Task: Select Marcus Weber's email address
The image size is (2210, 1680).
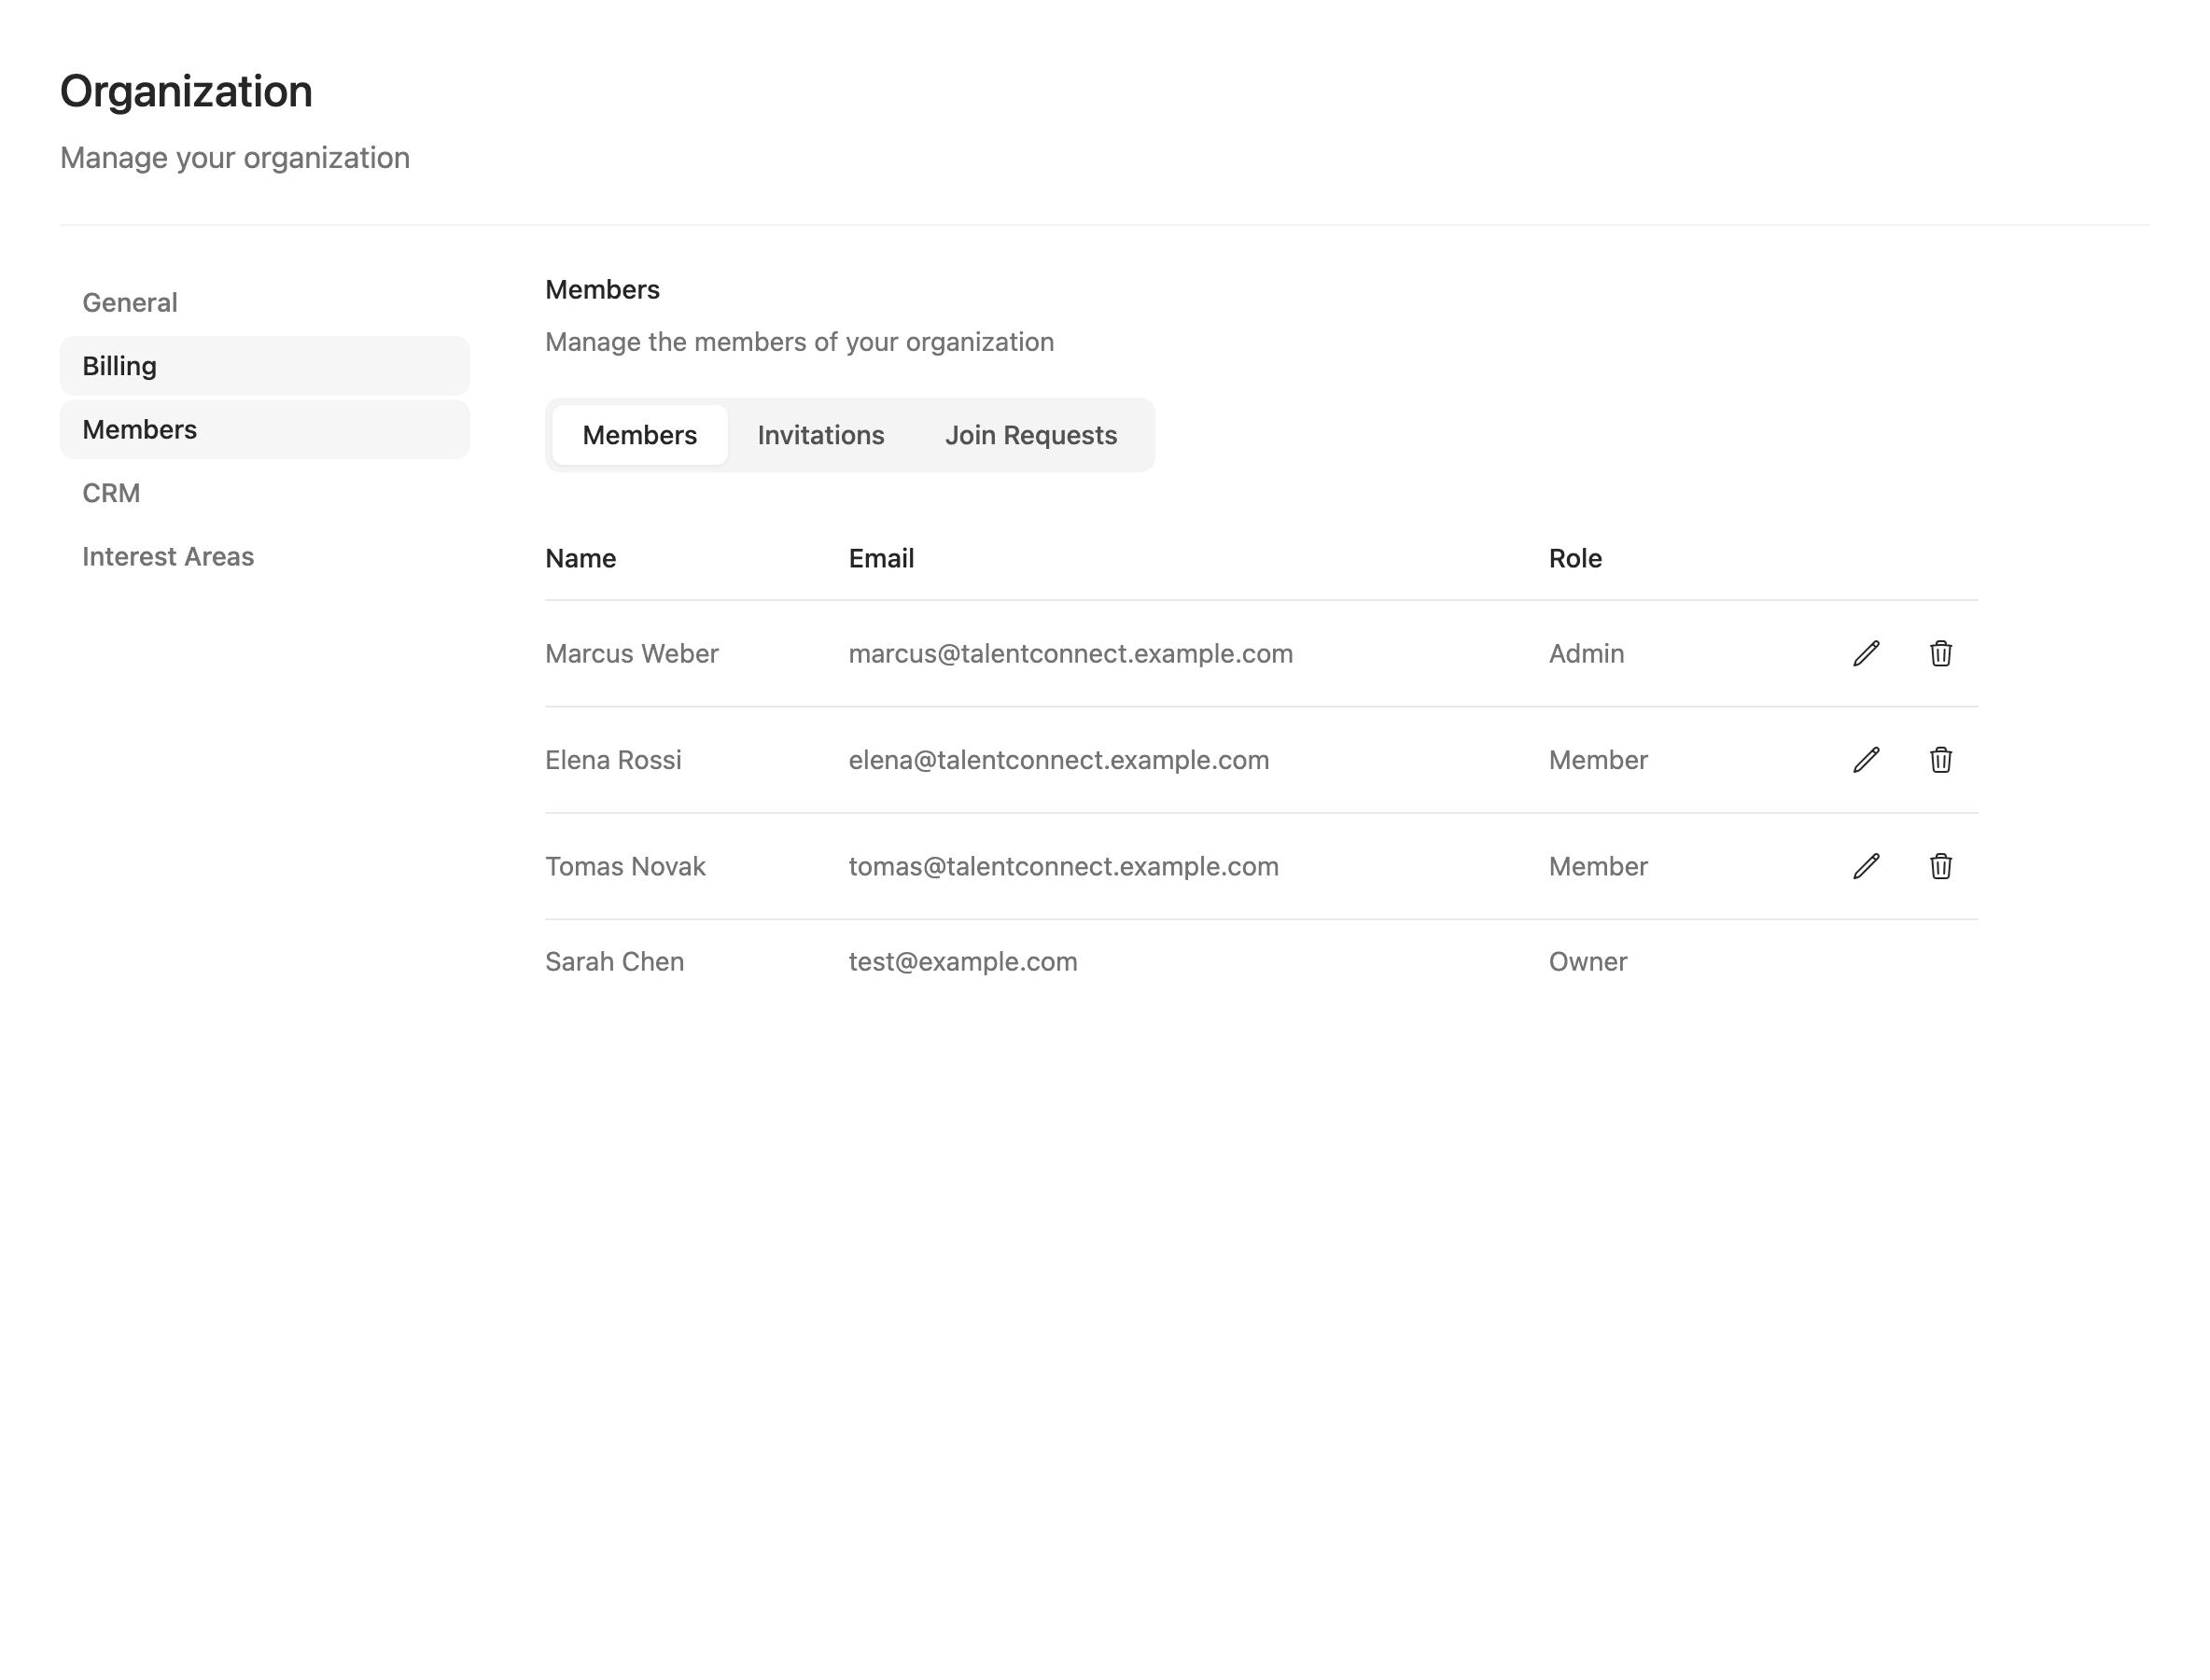Action: pyautogui.click(x=1070, y=654)
